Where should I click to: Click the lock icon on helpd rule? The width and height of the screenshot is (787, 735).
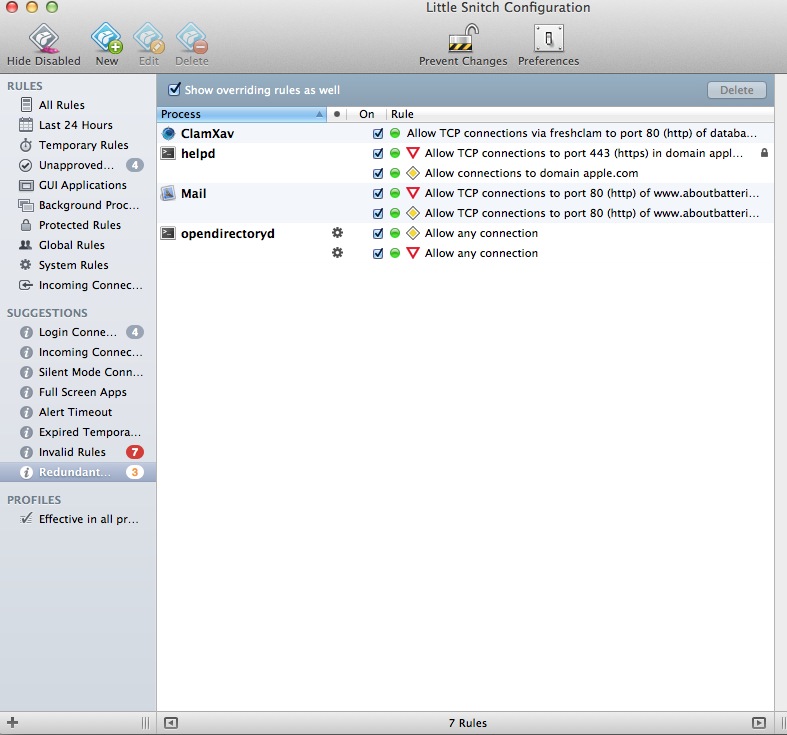764,153
